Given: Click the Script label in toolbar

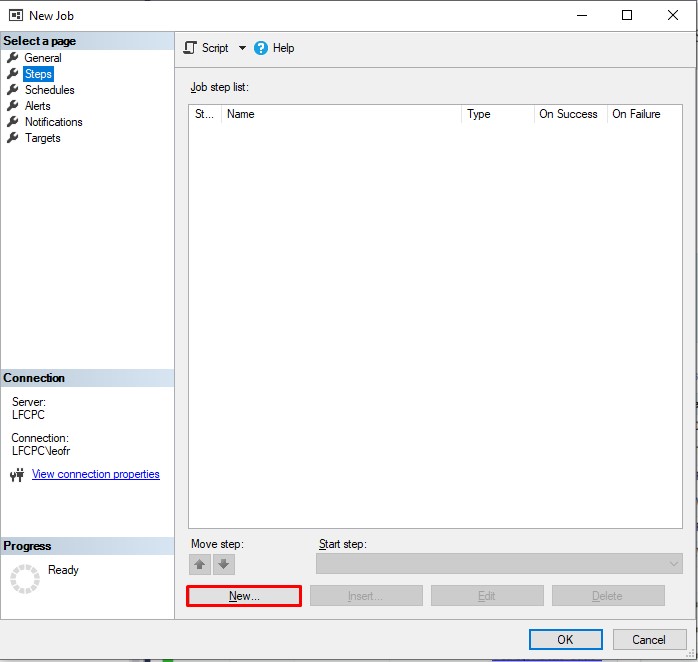Looking at the screenshot, I should pos(215,48).
